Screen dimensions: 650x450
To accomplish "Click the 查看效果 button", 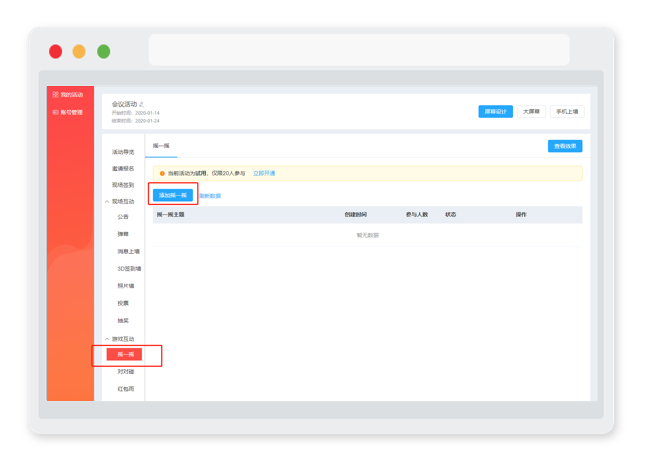I will point(565,146).
